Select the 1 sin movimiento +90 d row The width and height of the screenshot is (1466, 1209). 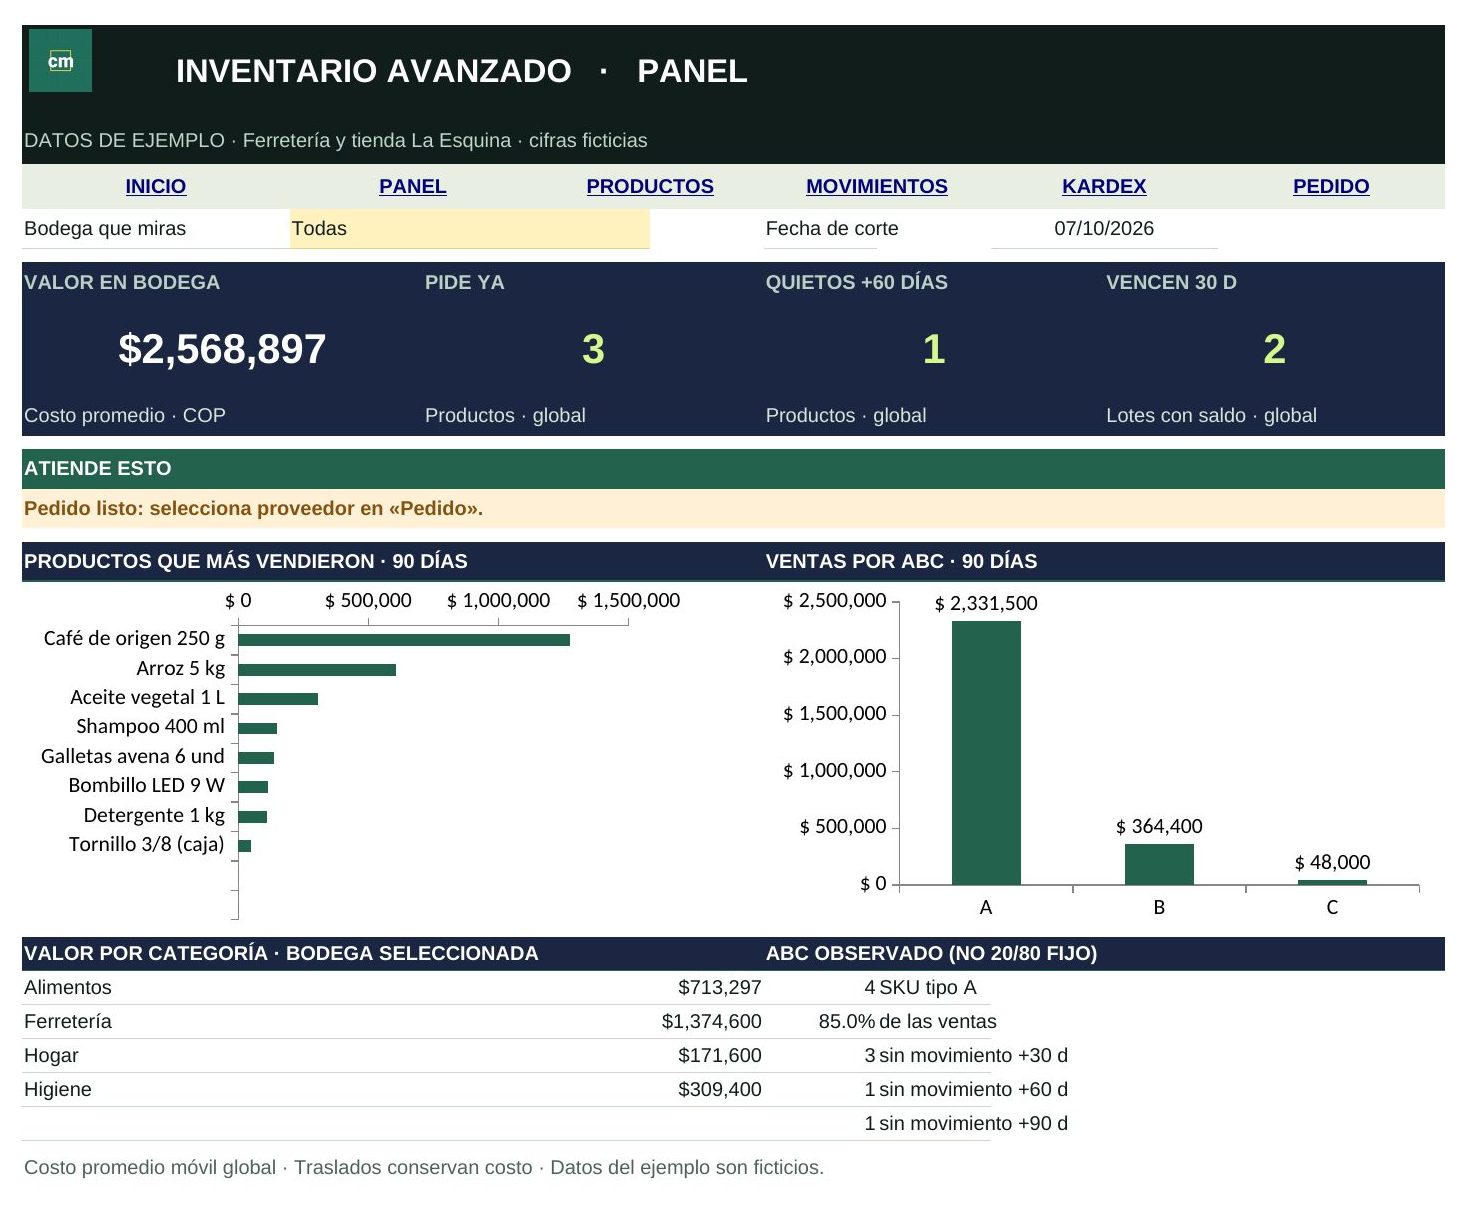(x=966, y=1124)
